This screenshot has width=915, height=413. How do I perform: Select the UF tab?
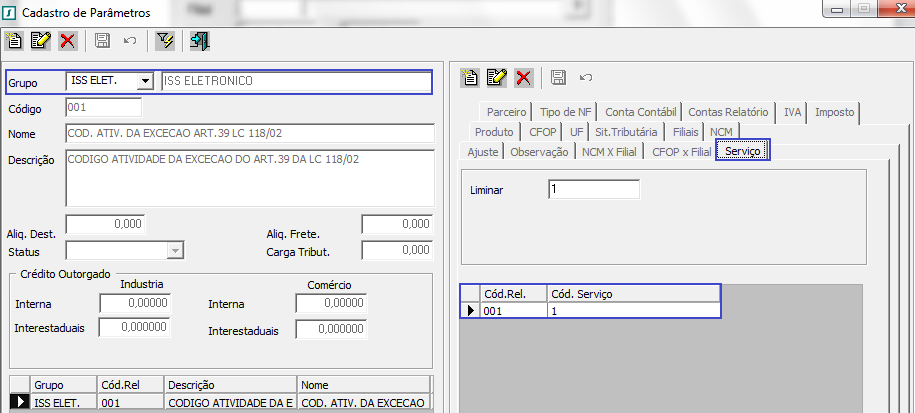coord(577,132)
